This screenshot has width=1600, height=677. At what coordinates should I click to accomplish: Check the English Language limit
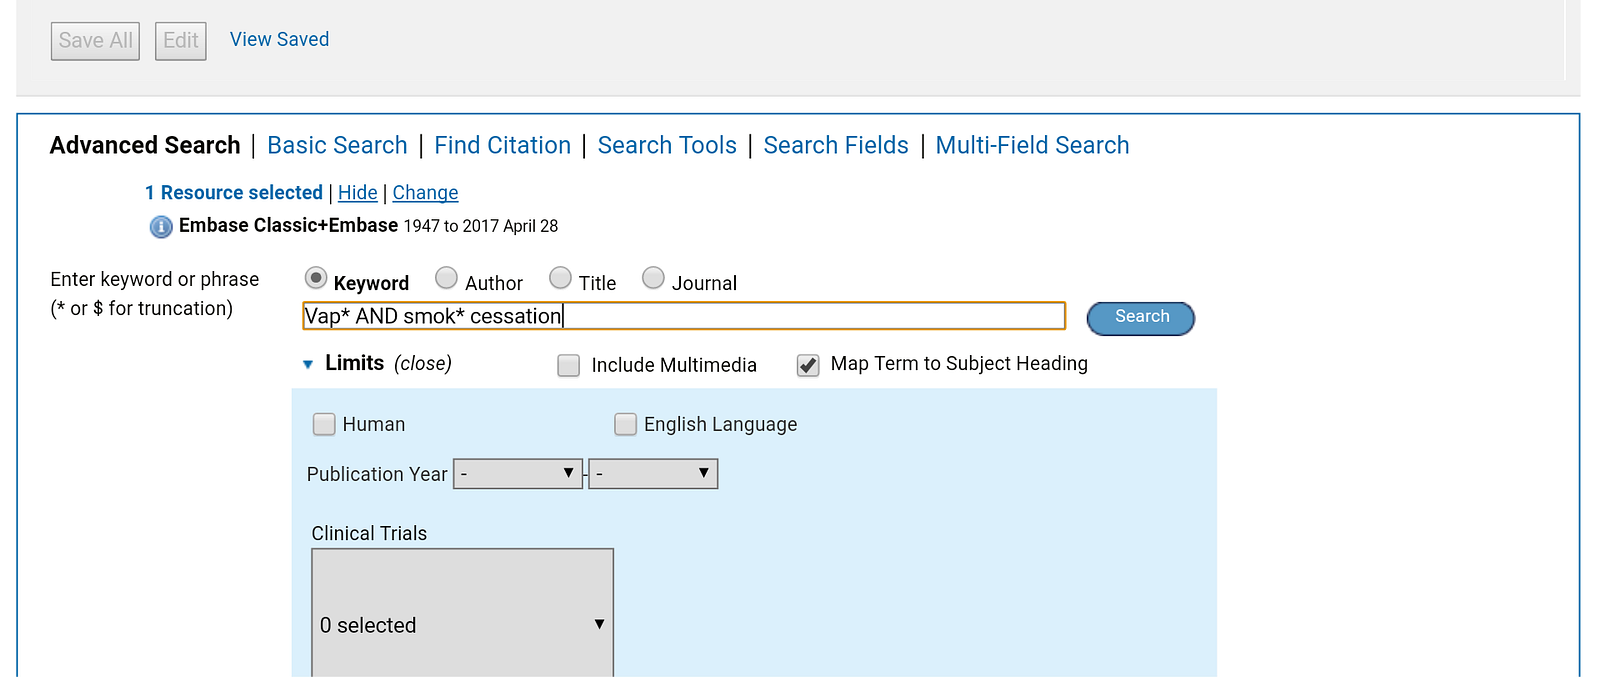coord(625,425)
